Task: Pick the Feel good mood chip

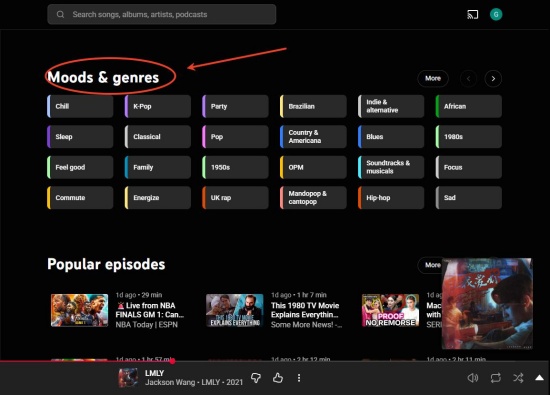Action: [80, 167]
